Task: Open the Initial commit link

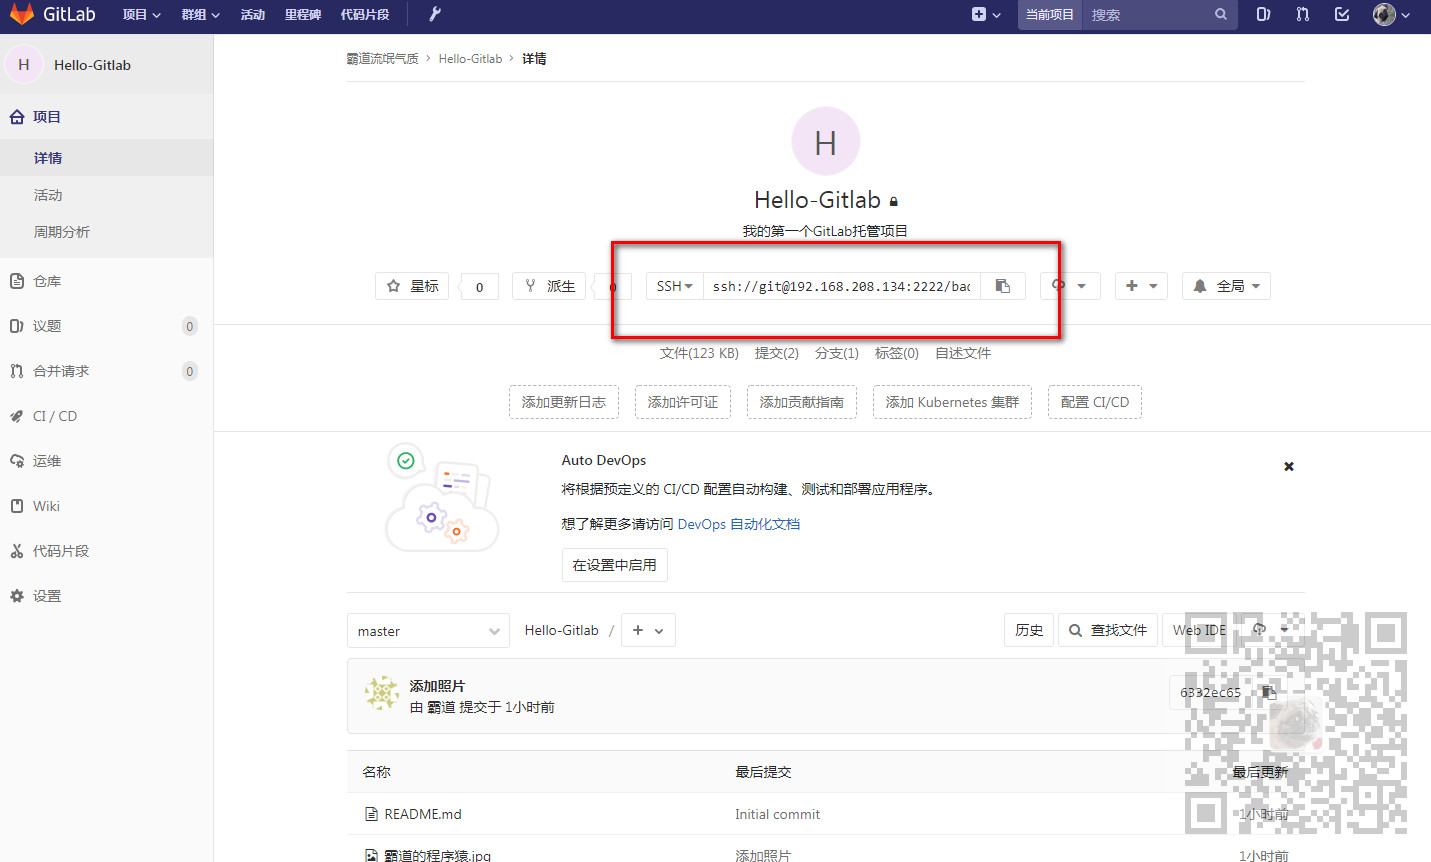Action: coord(777,814)
